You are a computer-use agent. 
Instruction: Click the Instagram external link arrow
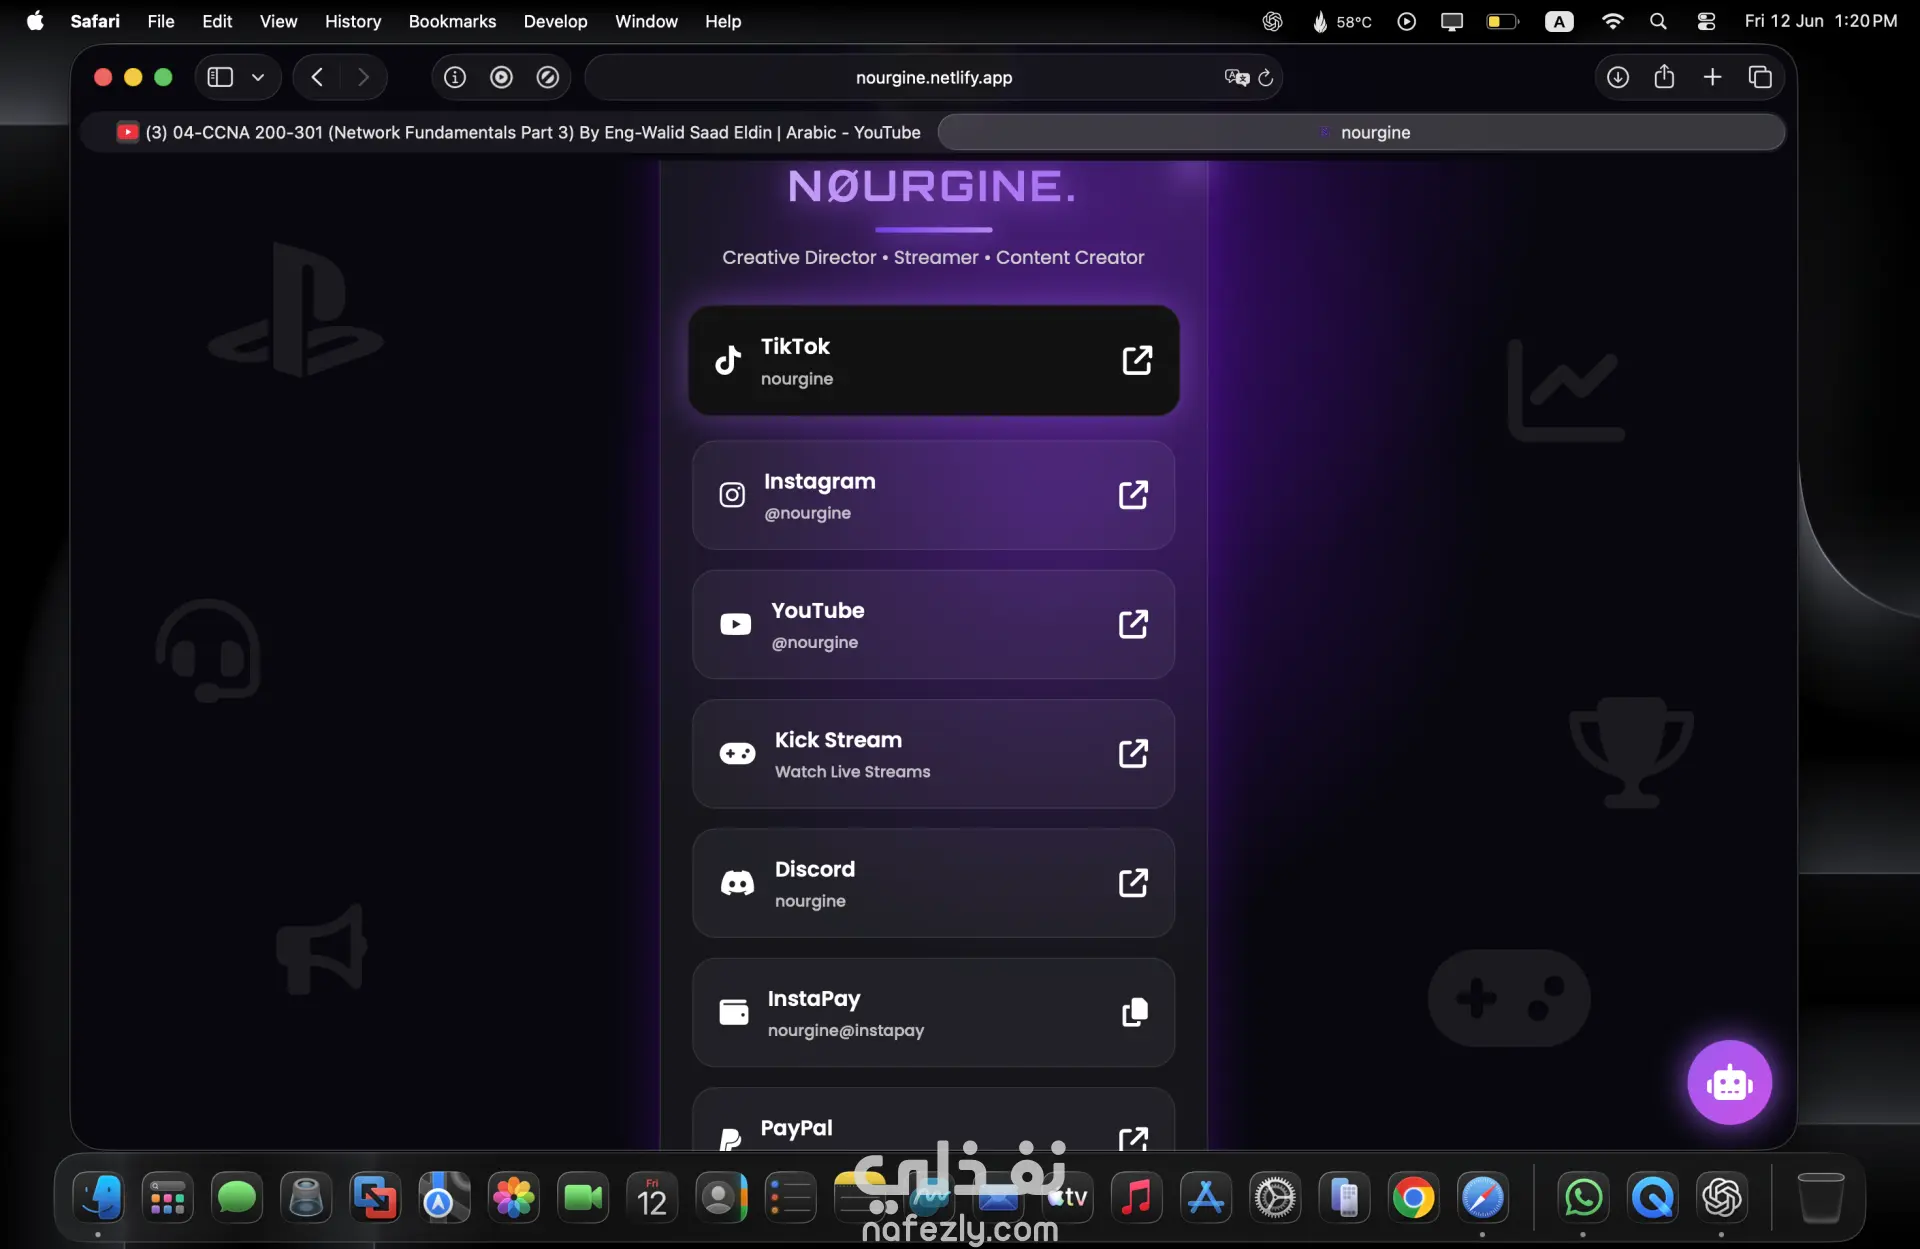[x=1133, y=494]
